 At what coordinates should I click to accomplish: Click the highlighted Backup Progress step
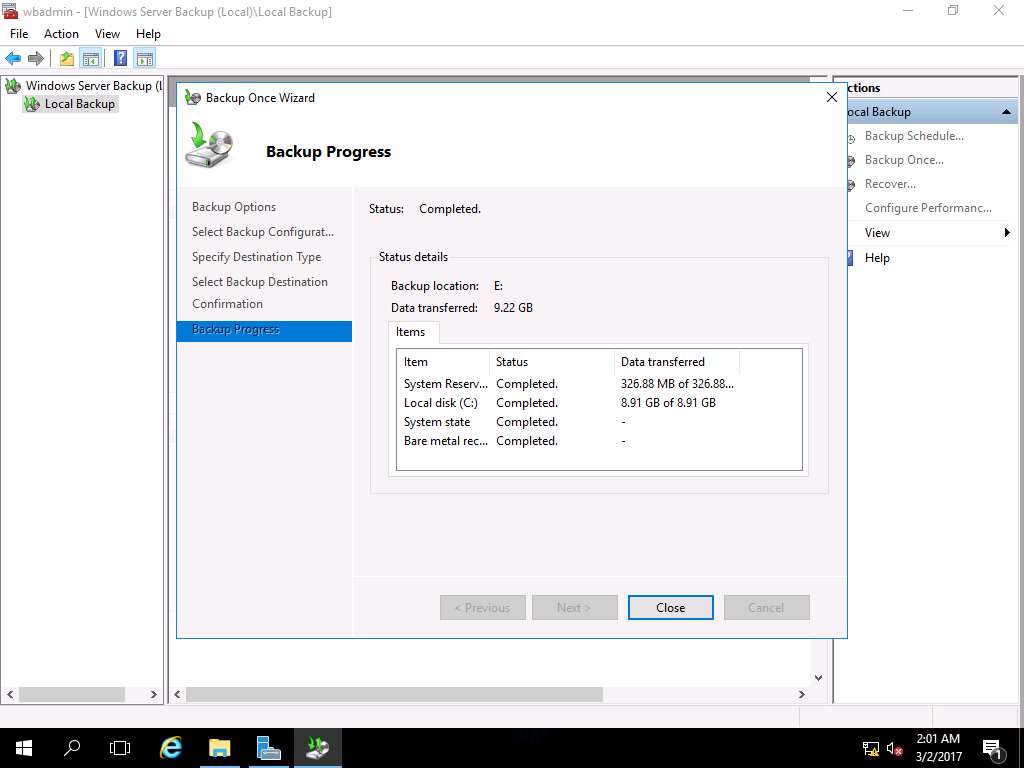coord(264,330)
